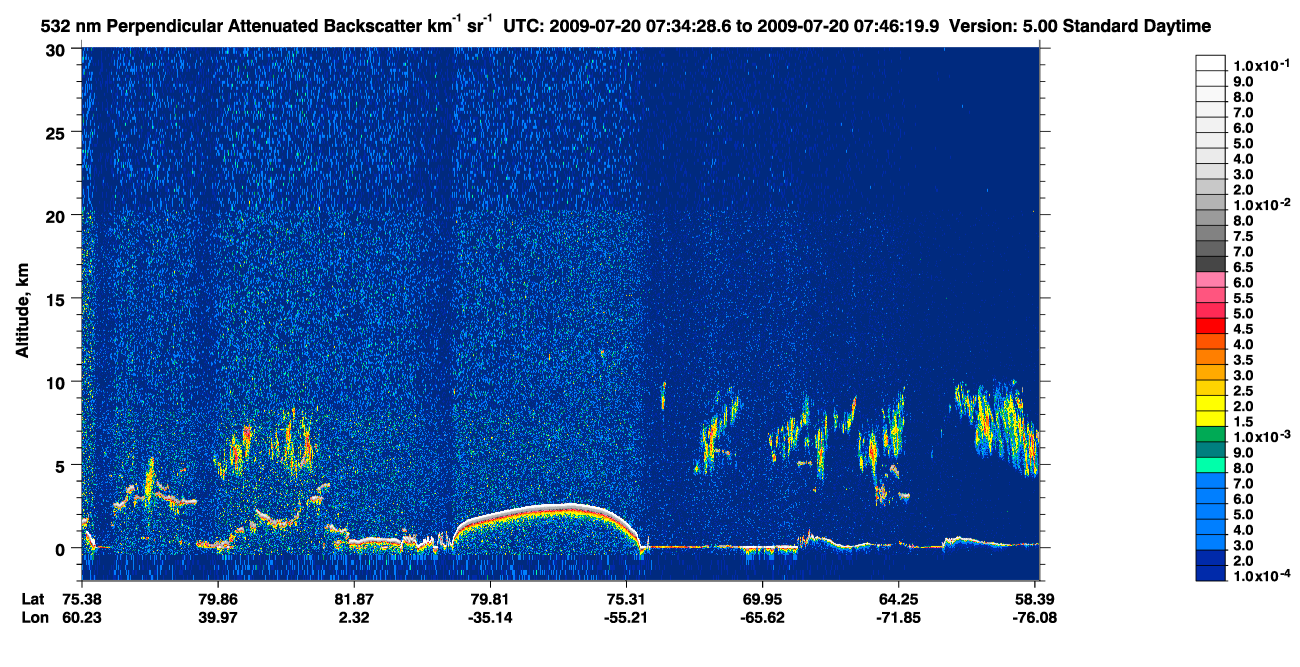1300x667 pixels.
Task: Click the green 1.0x10-3 colorbar swatch
Action: (x=1210, y=435)
